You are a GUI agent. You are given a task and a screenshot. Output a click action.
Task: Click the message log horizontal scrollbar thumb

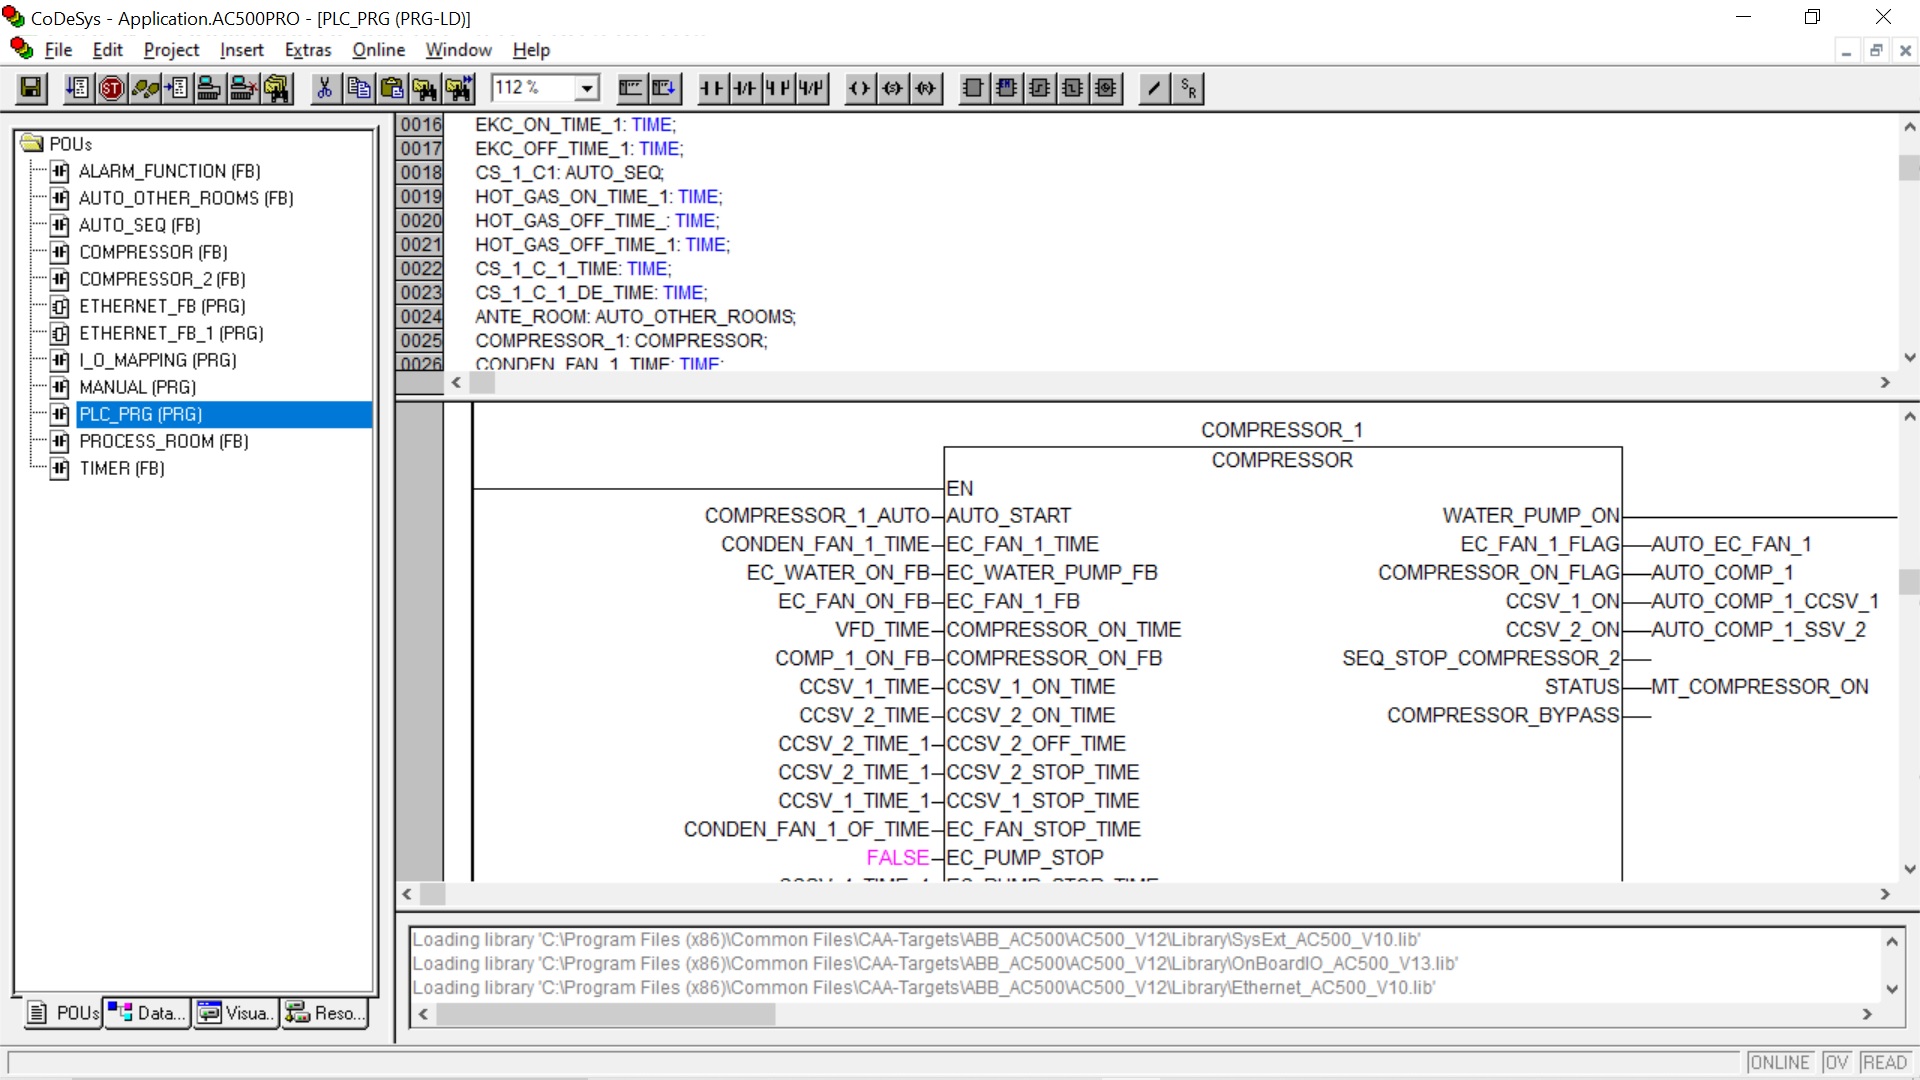[605, 1014]
